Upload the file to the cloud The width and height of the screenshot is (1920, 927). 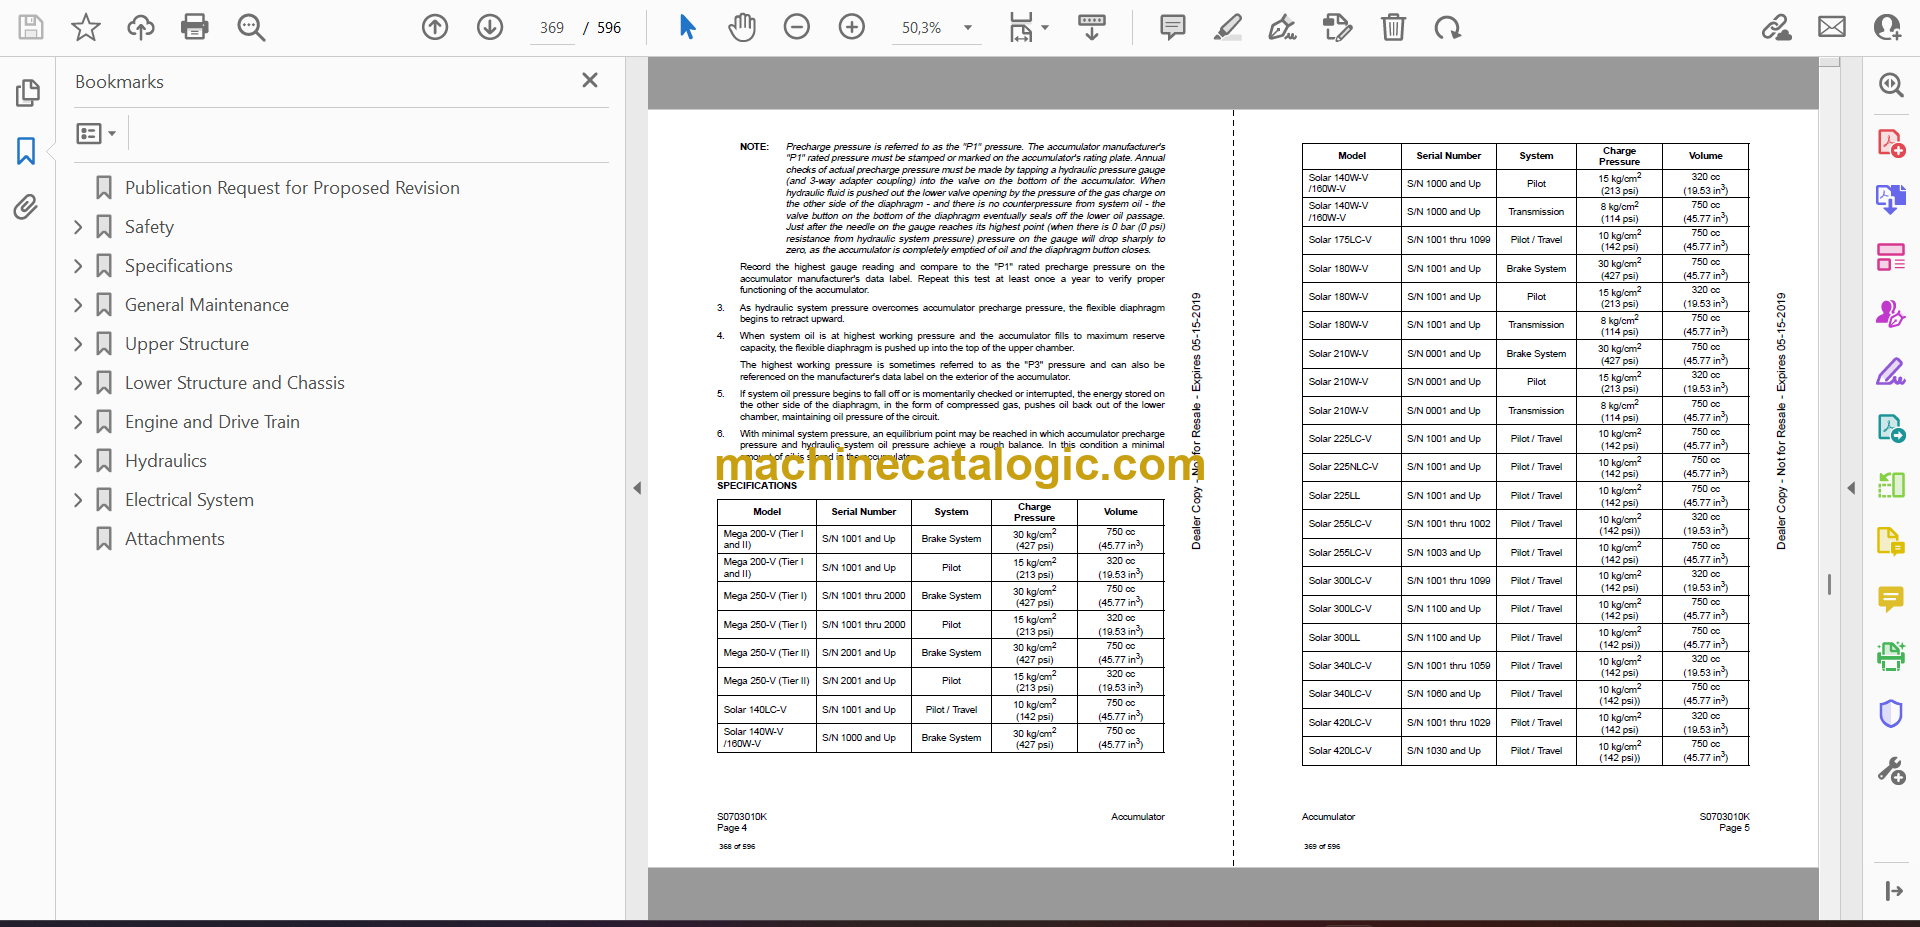[x=141, y=27]
